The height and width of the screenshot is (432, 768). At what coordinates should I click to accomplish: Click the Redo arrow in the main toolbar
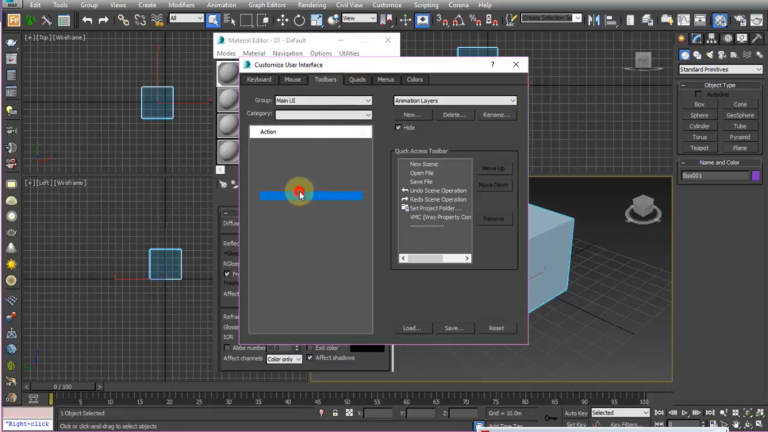click(103, 20)
